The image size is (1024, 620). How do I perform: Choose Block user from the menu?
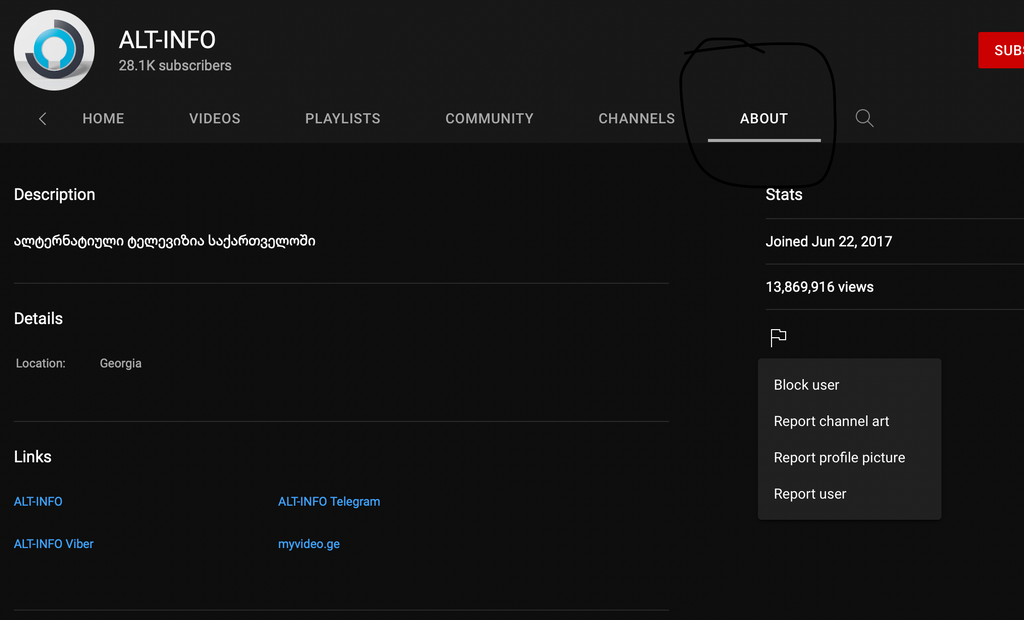[x=807, y=385]
